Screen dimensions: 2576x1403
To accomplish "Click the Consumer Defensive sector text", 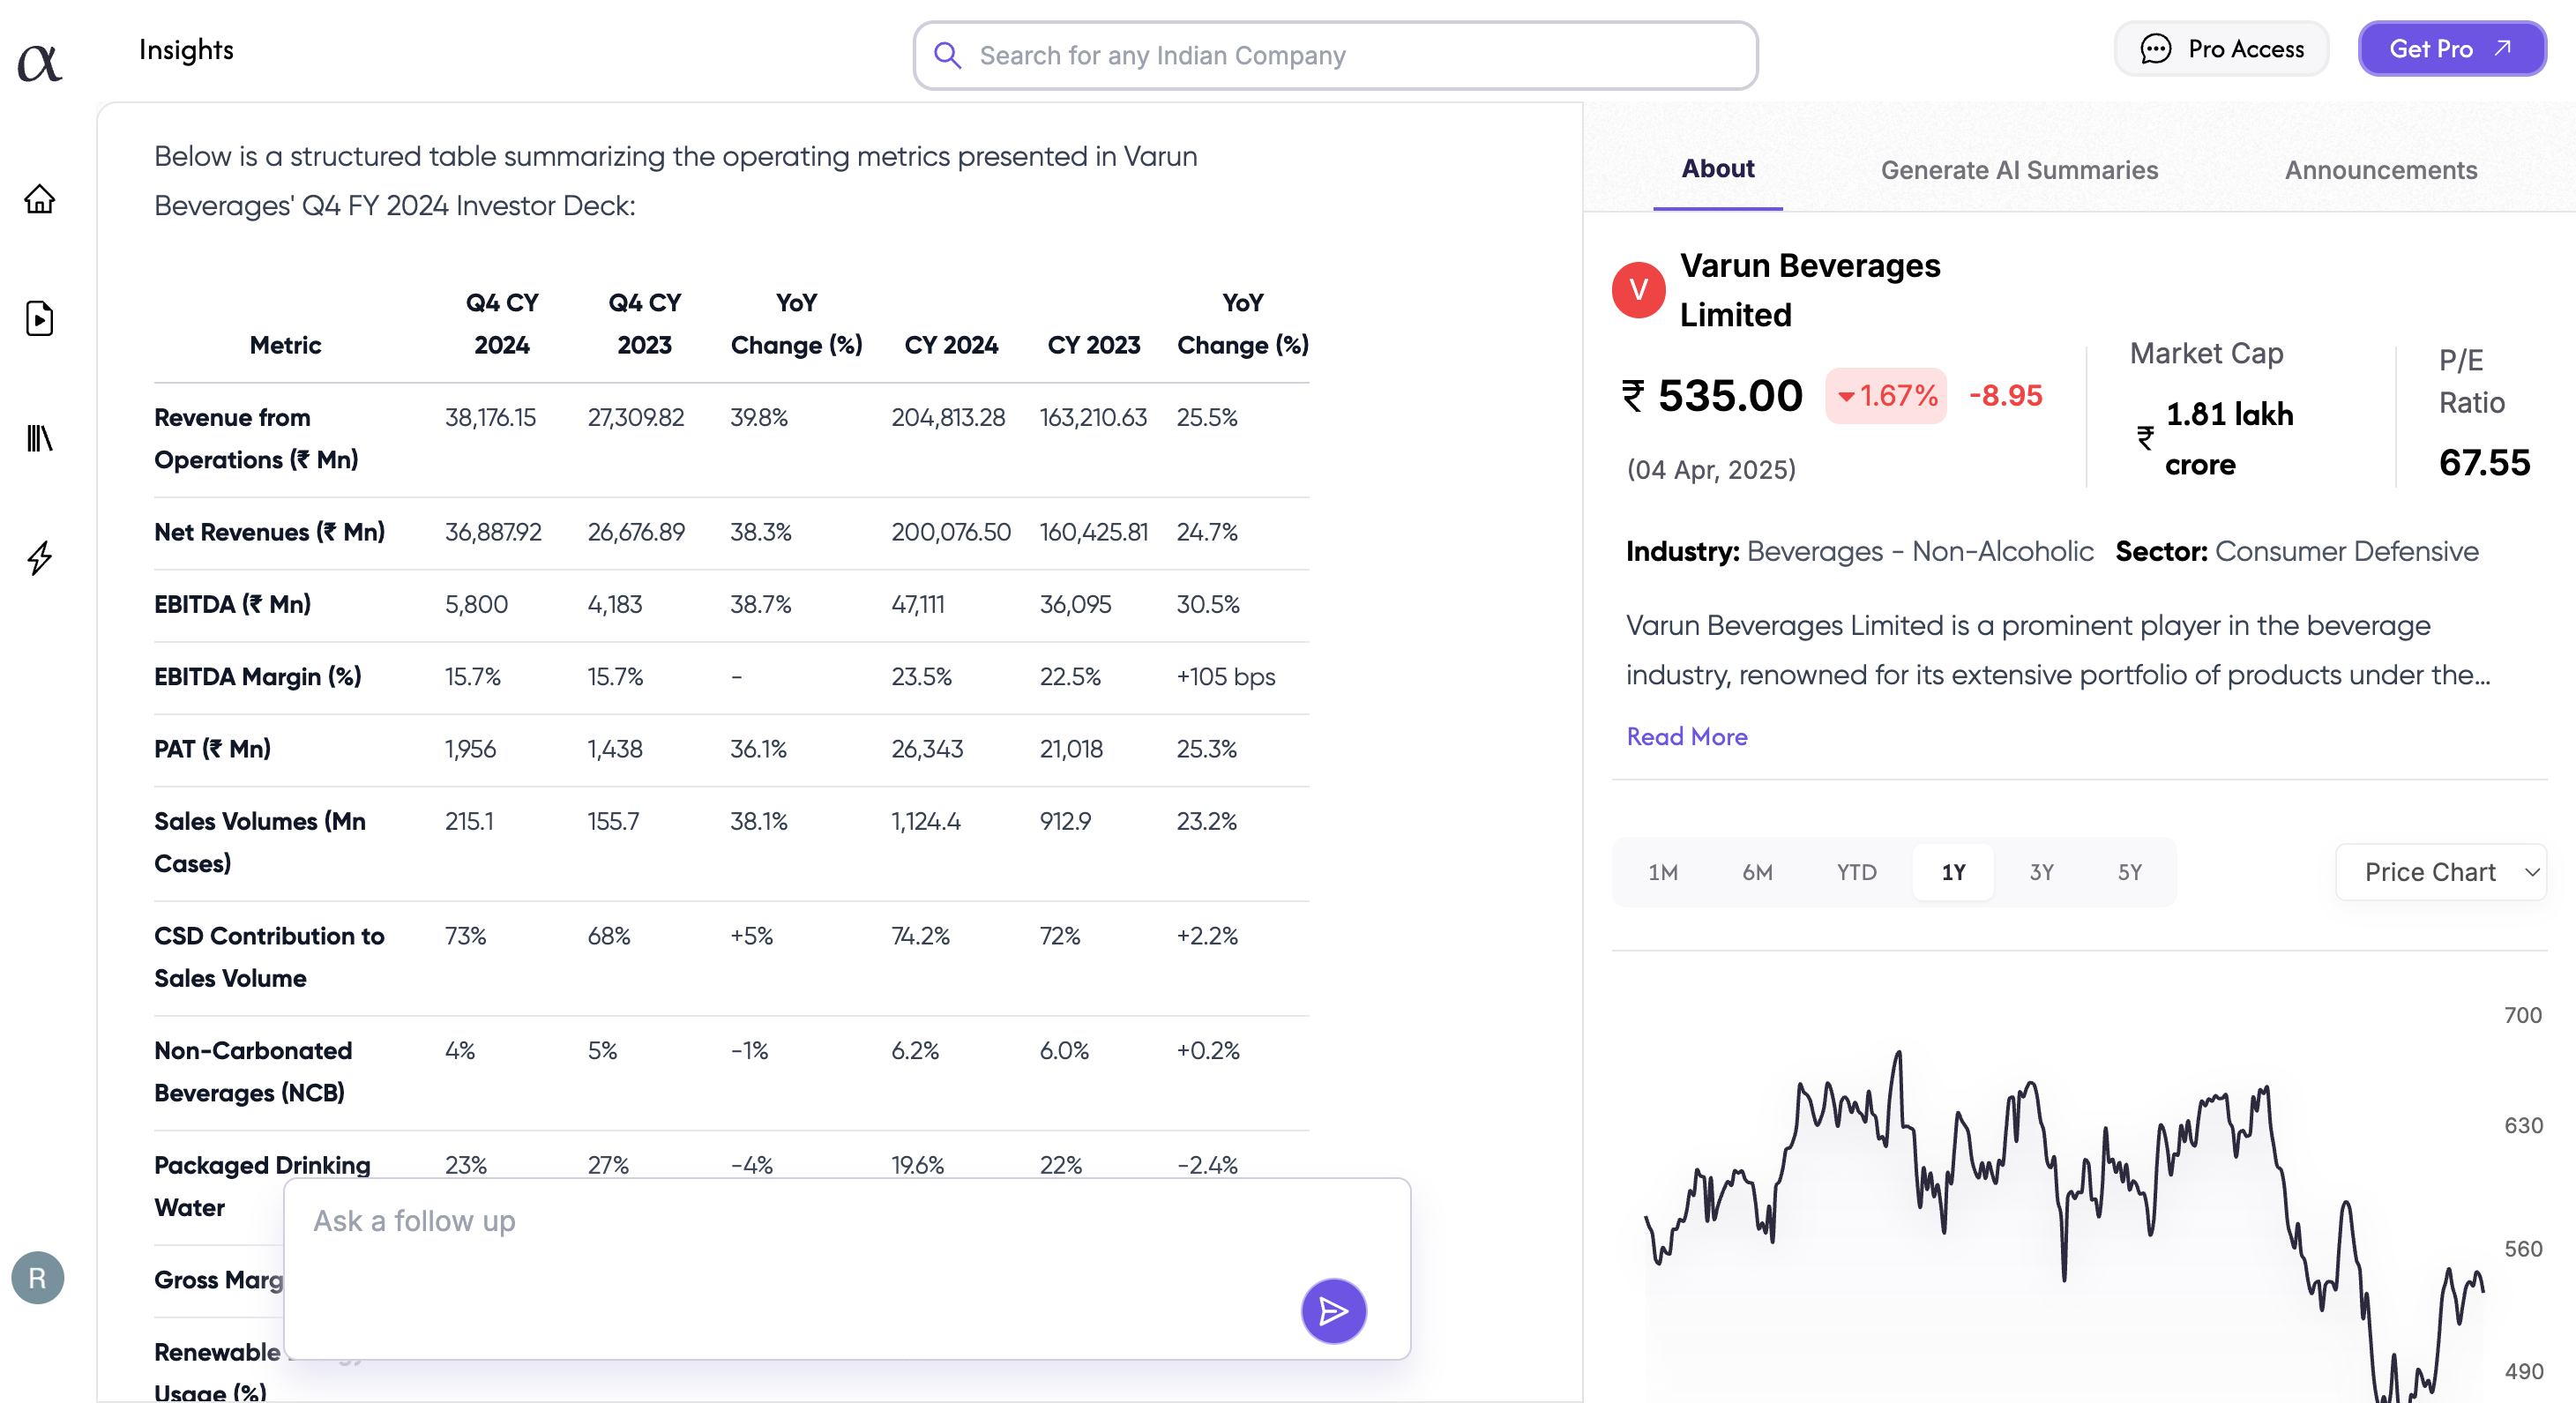I will tap(2346, 550).
